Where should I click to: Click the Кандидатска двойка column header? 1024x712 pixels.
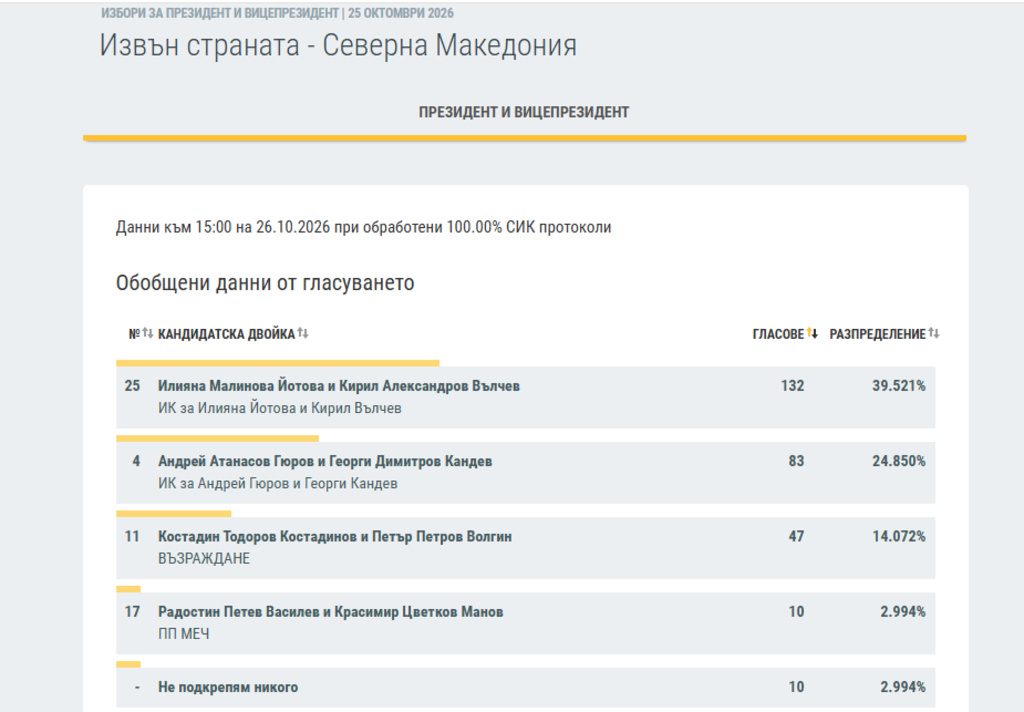(x=227, y=334)
